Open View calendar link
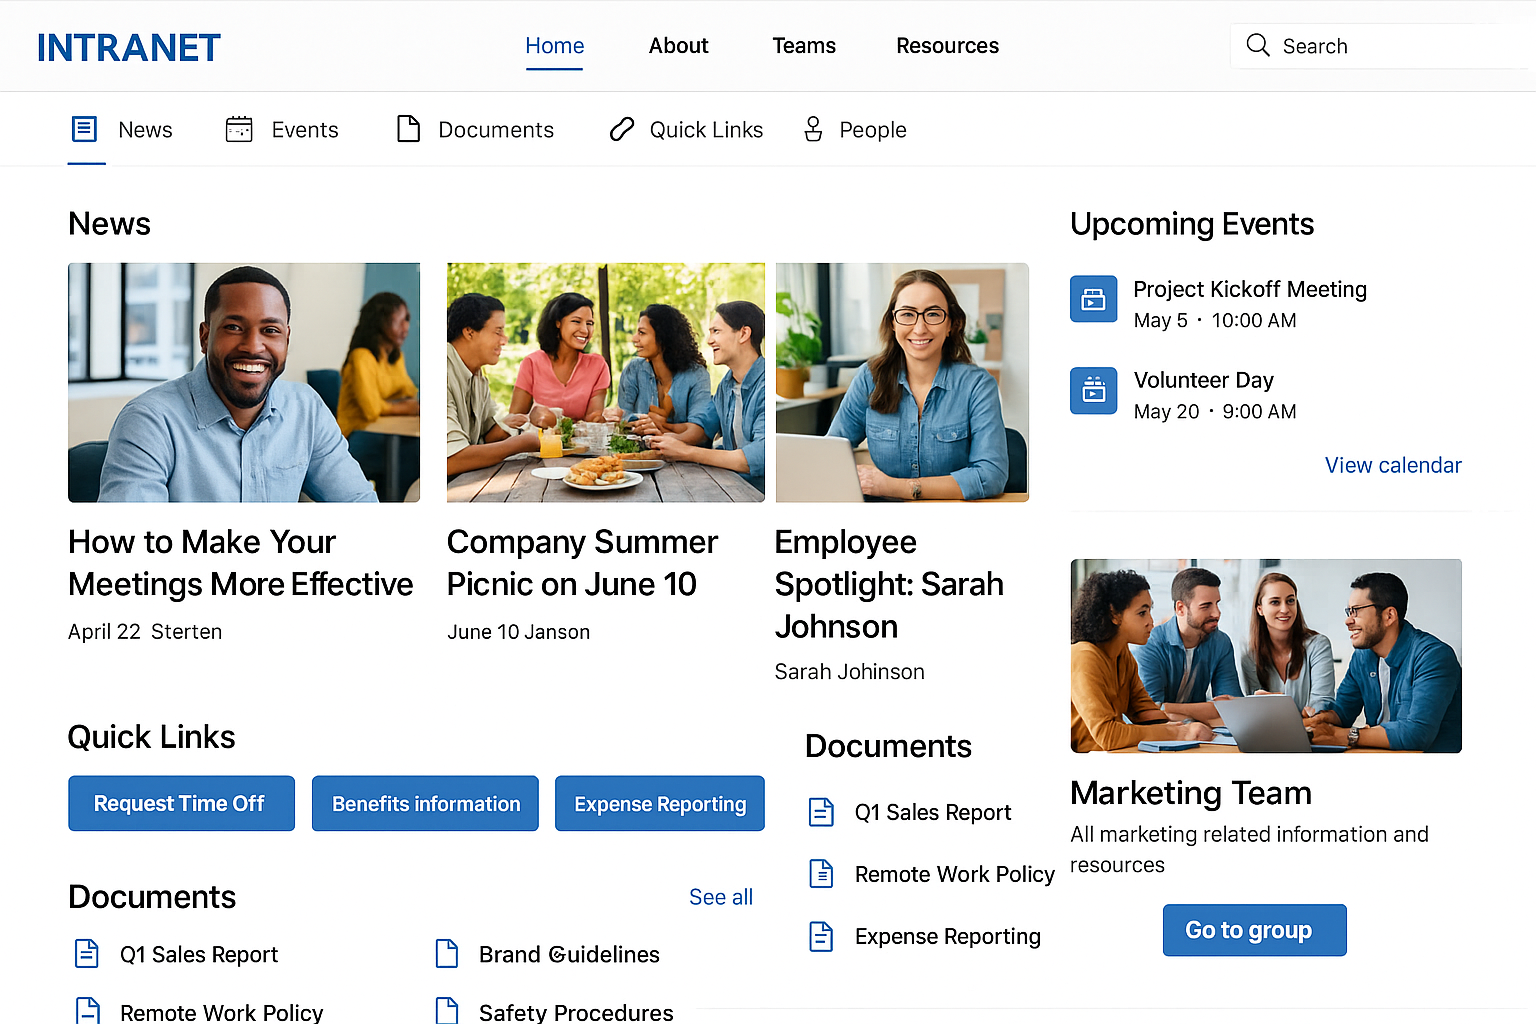1536x1024 pixels. (x=1392, y=465)
